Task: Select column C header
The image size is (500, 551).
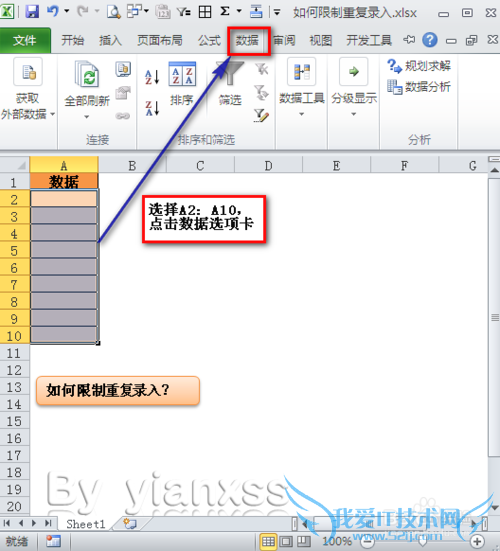Action: point(200,164)
